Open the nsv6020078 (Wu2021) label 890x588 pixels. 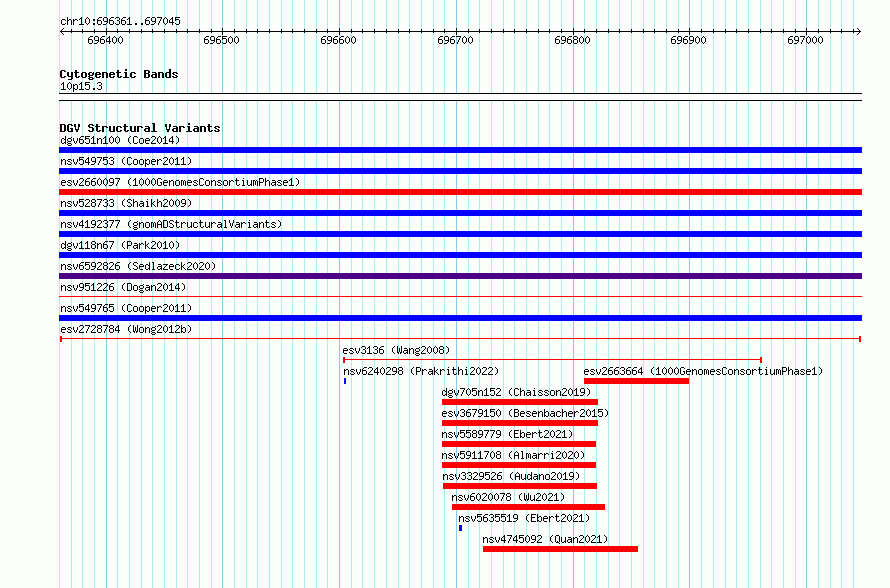(x=508, y=497)
